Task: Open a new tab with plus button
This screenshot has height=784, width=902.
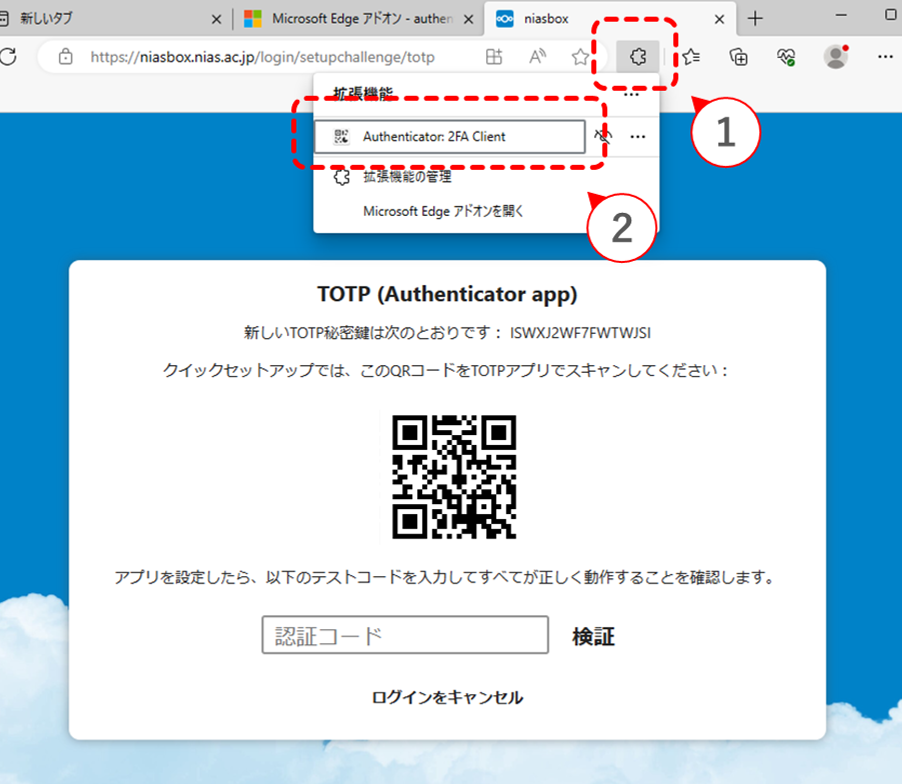Action: click(755, 18)
